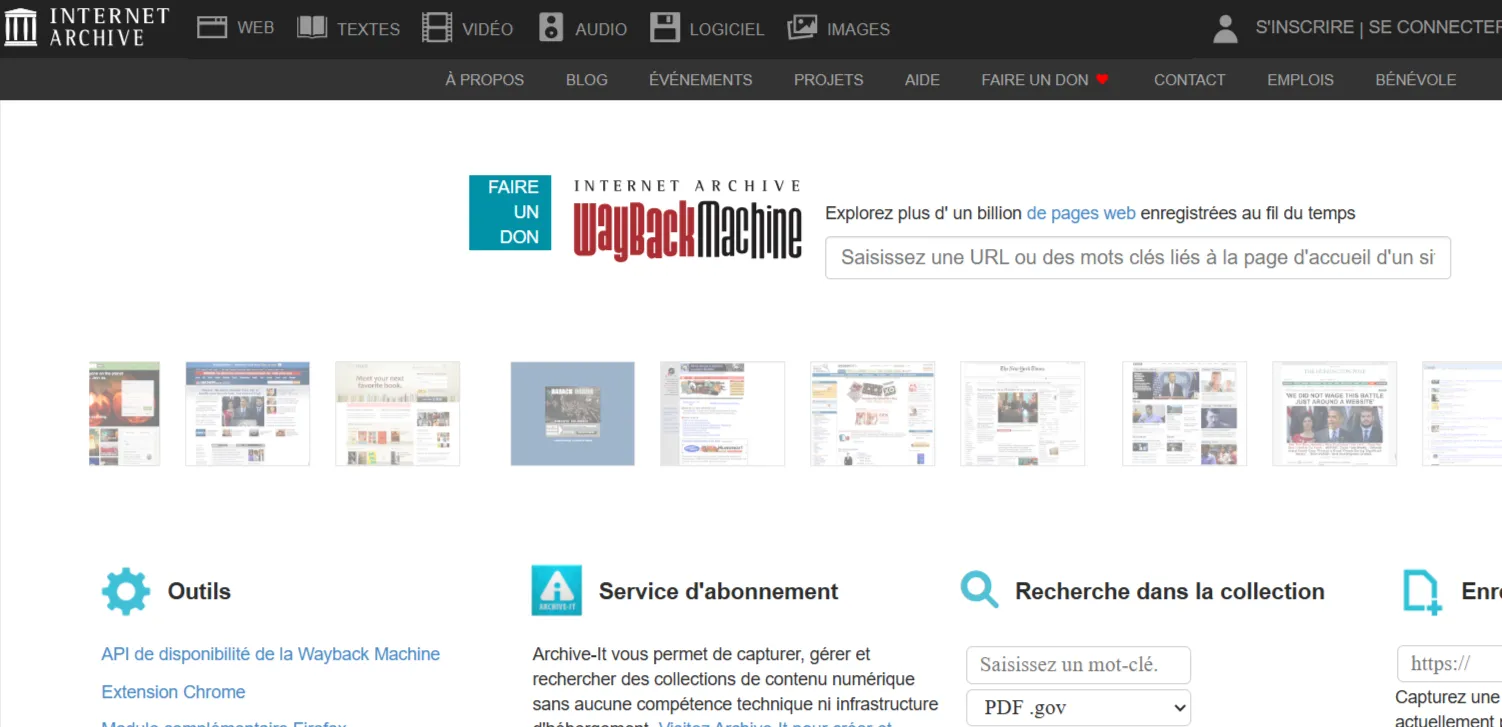Open the LOGICIEL software icon

tap(665, 27)
